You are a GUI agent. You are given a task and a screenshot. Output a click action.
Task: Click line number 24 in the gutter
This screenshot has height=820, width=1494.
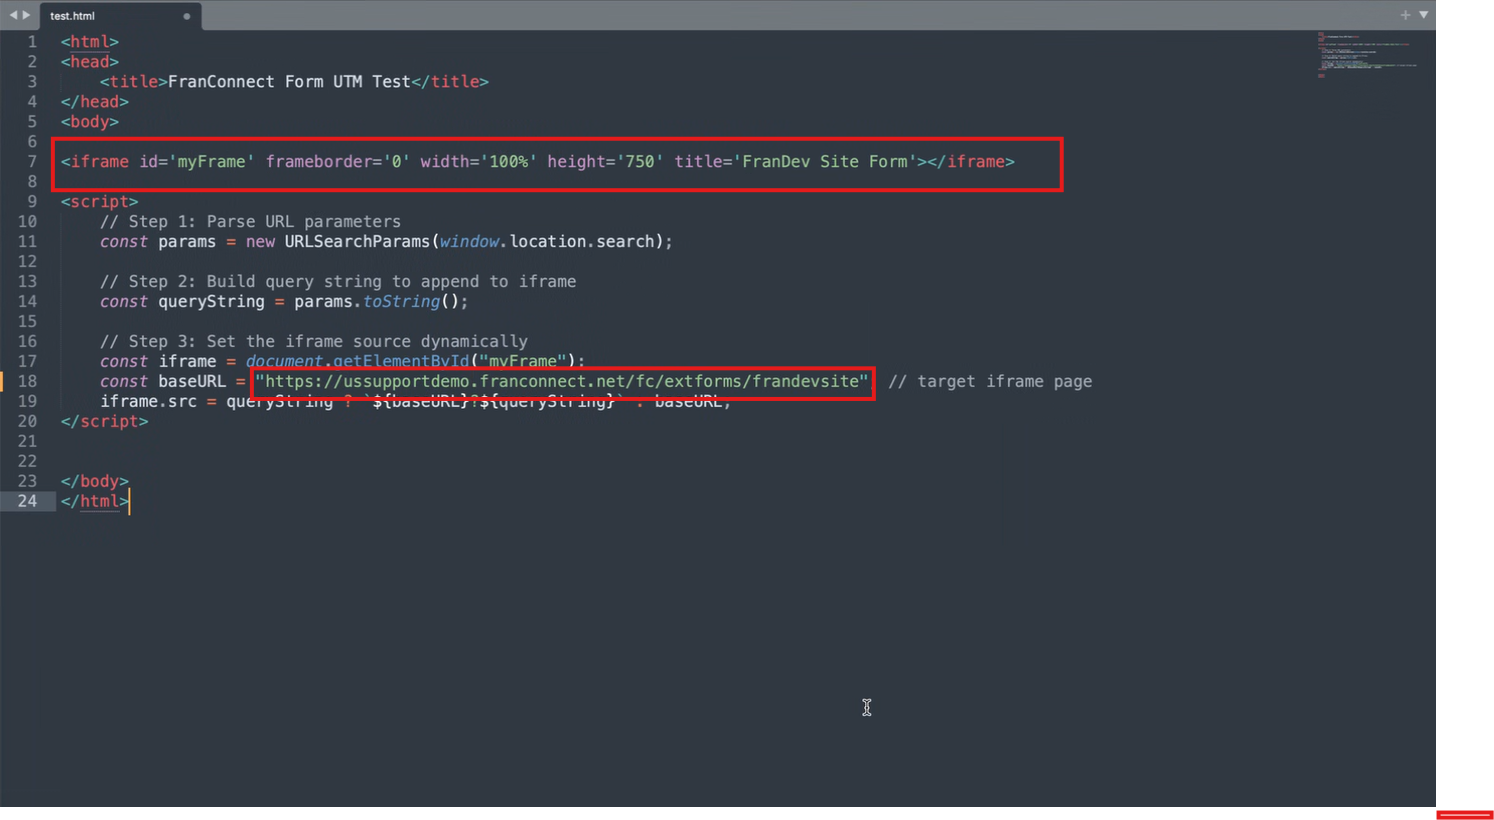(x=27, y=501)
